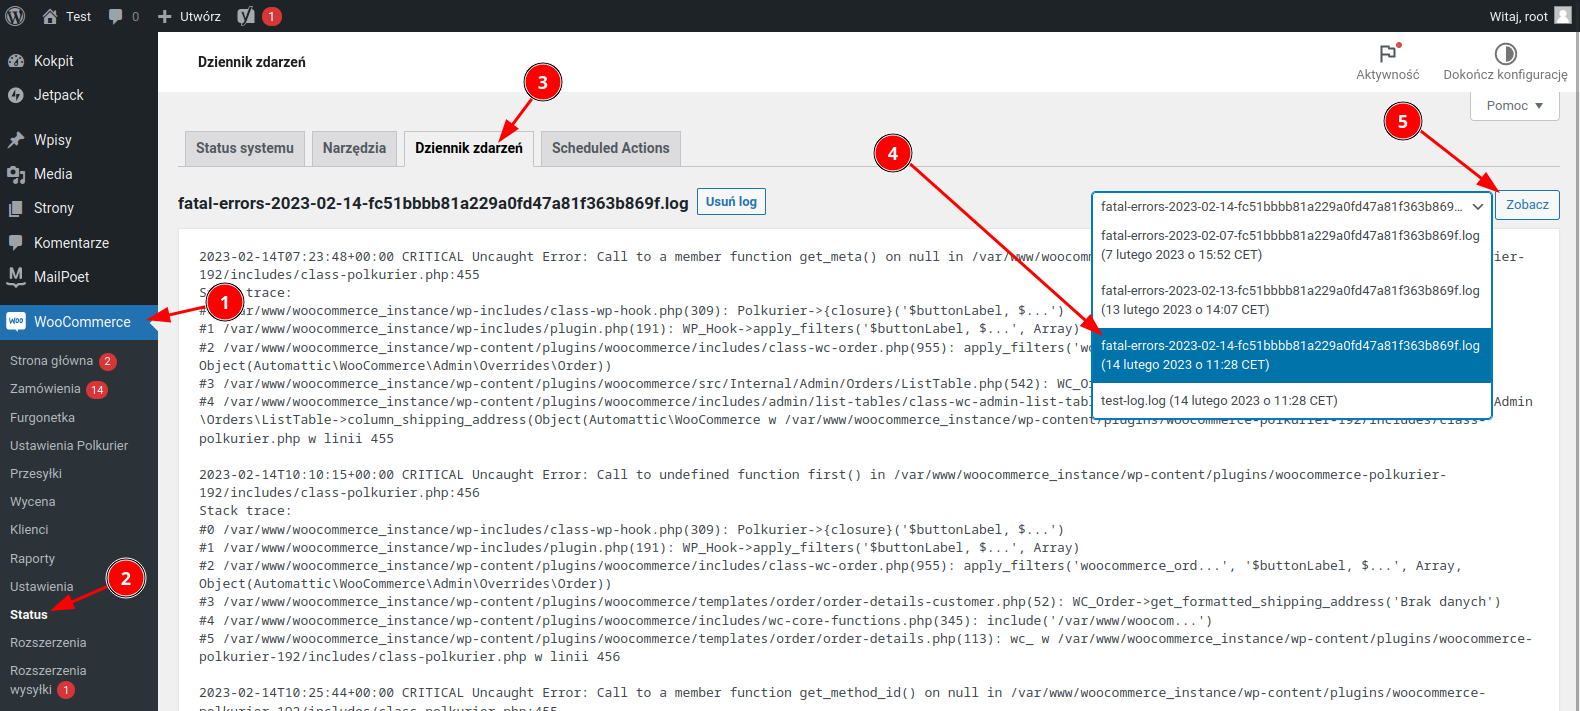
Task: Click the Strony pages icon
Action: click(x=16, y=208)
